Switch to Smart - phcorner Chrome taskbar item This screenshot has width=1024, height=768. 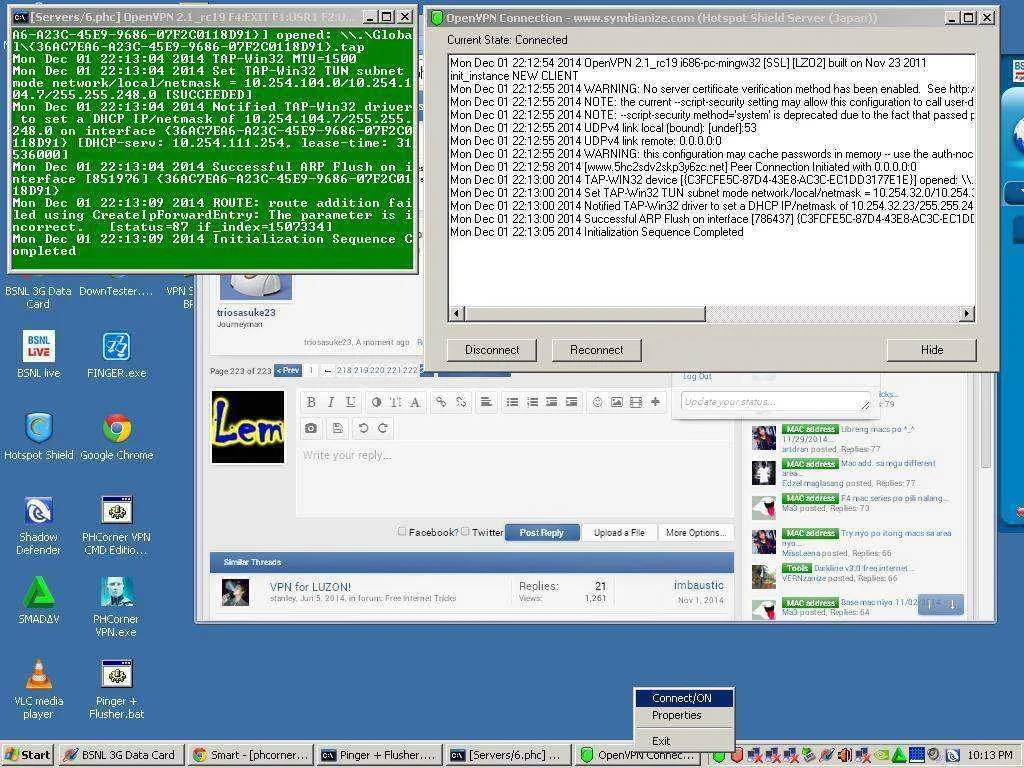click(251, 755)
